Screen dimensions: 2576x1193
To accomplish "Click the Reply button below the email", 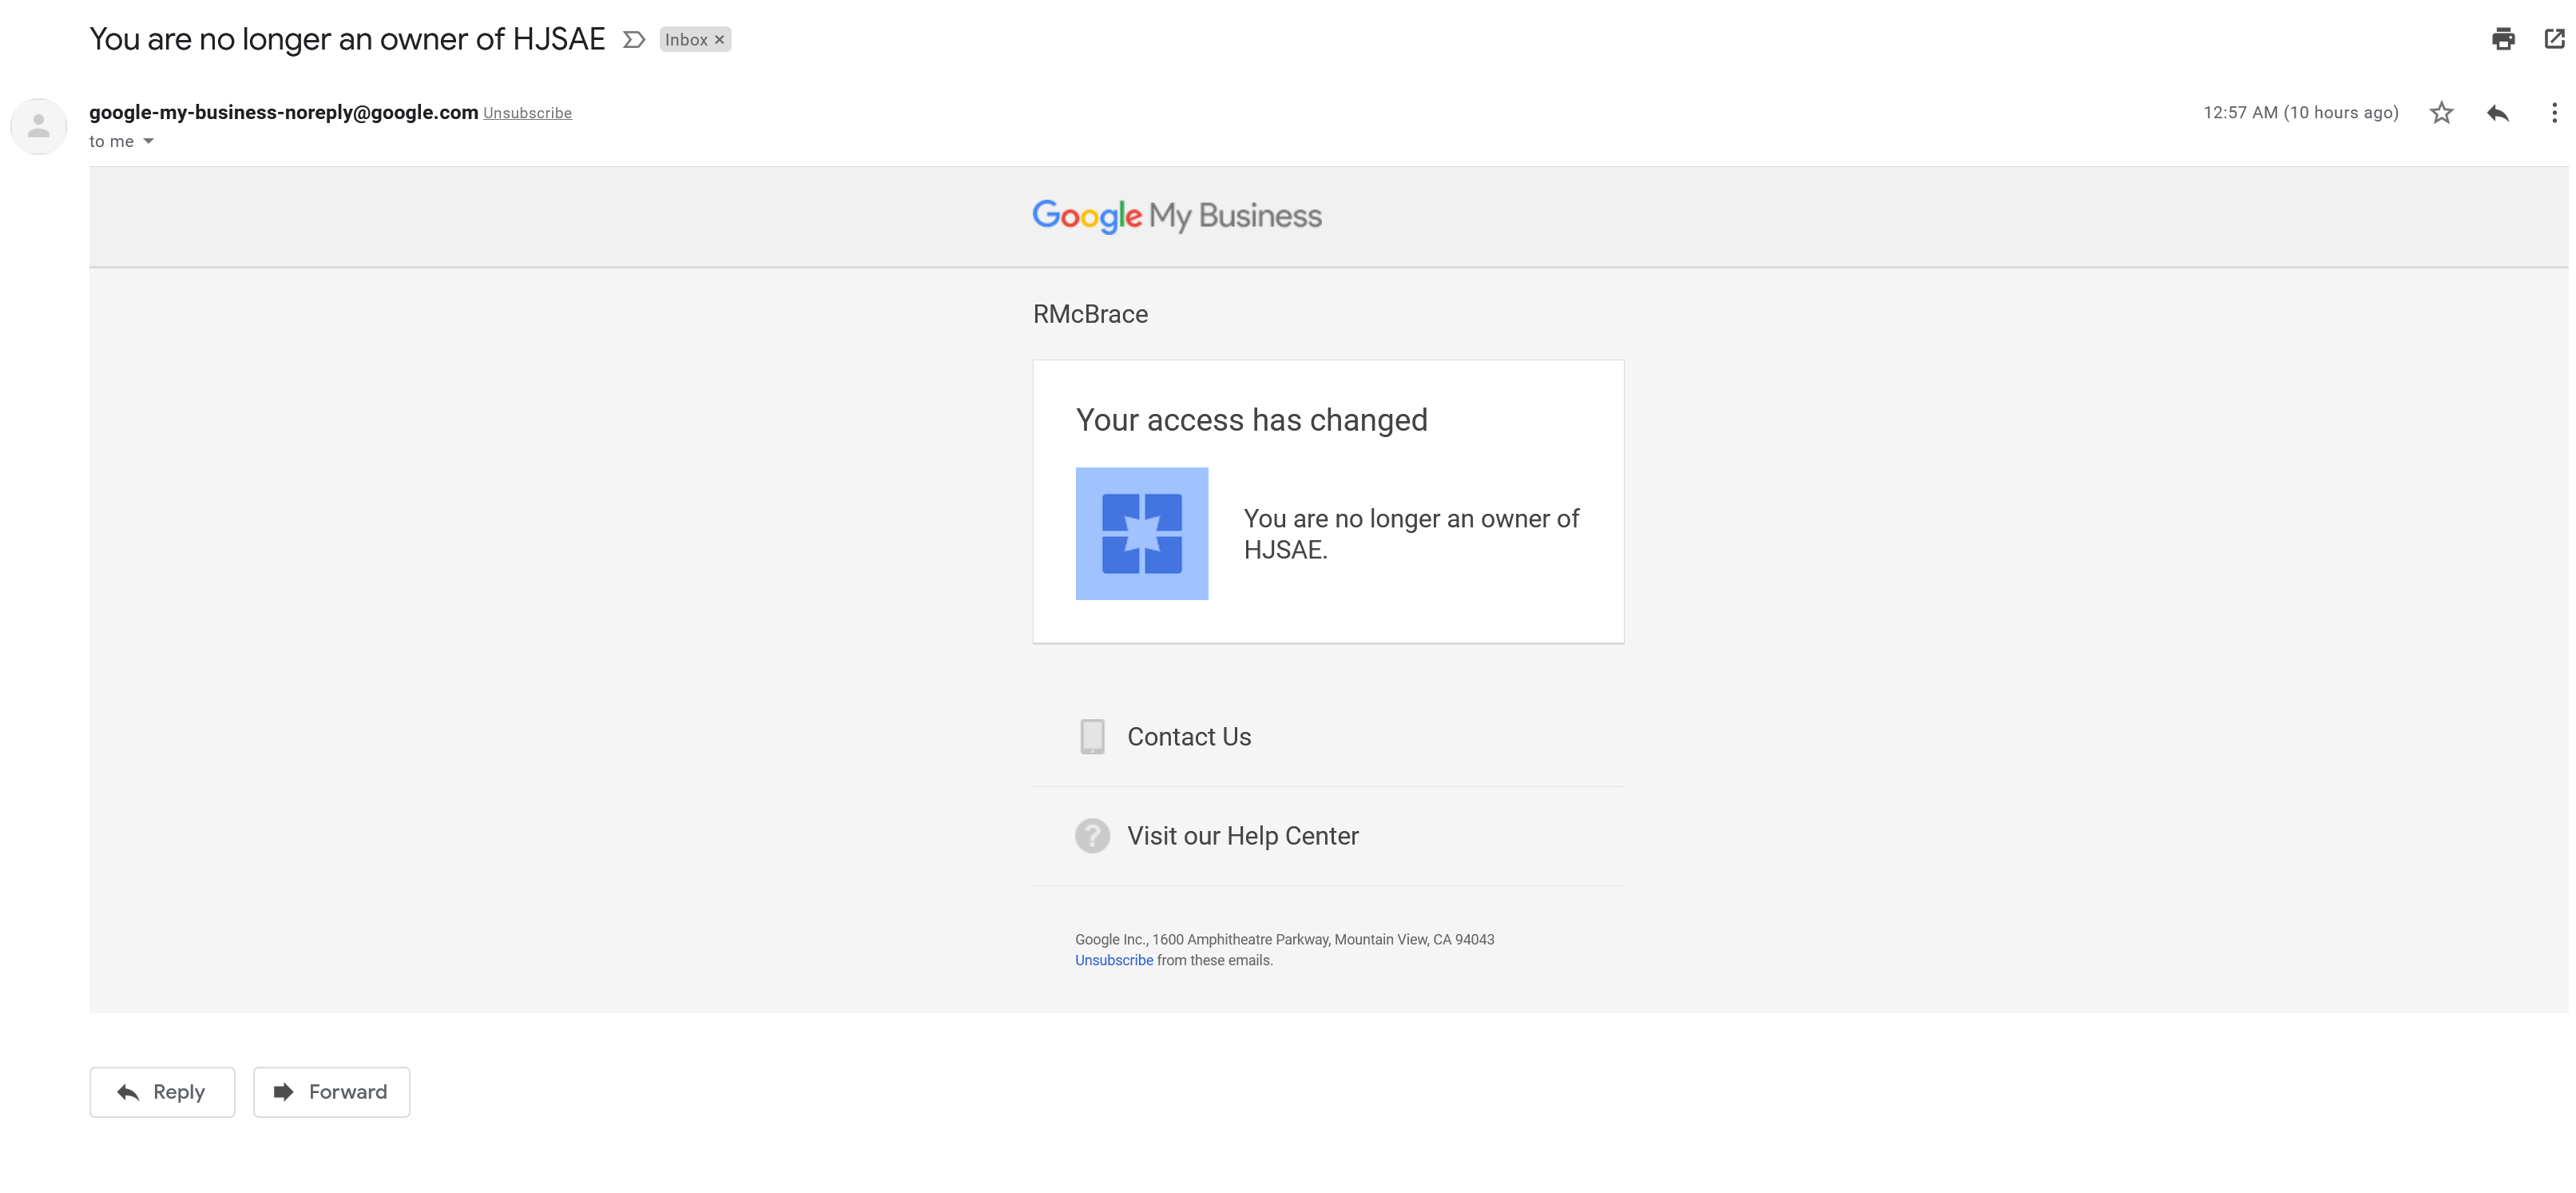I will tap(162, 1092).
